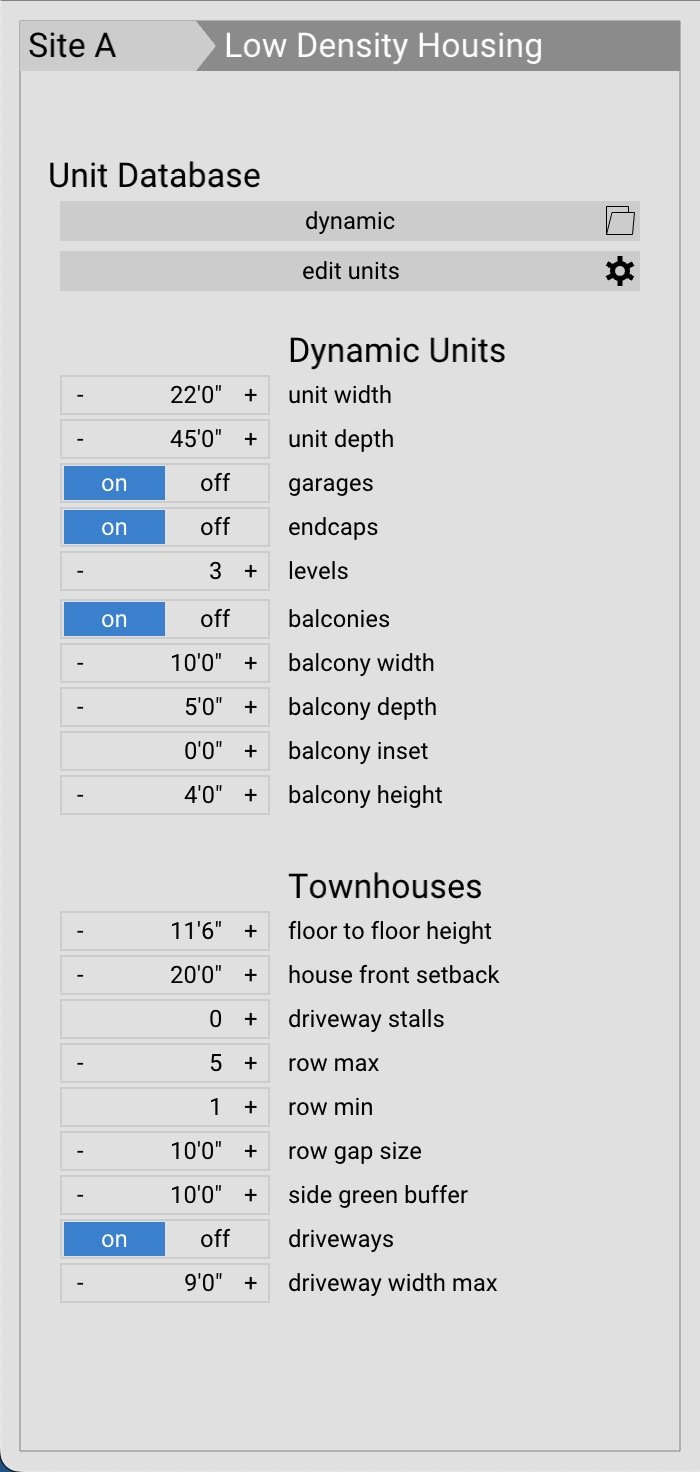Open the folder icon beside dynamic

point(620,220)
